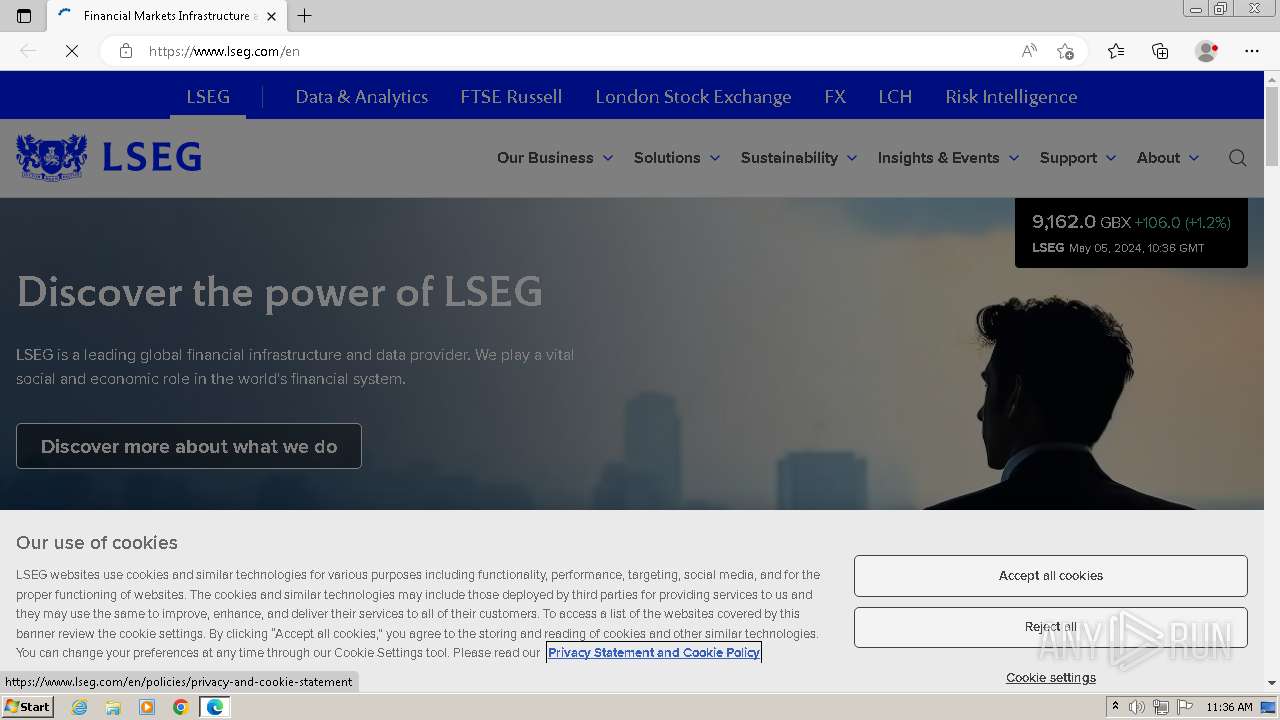Open Privacy Statement and Cookie Policy link
Image resolution: width=1280 pixels, height=720 pixels.
[x=654, y=653]
